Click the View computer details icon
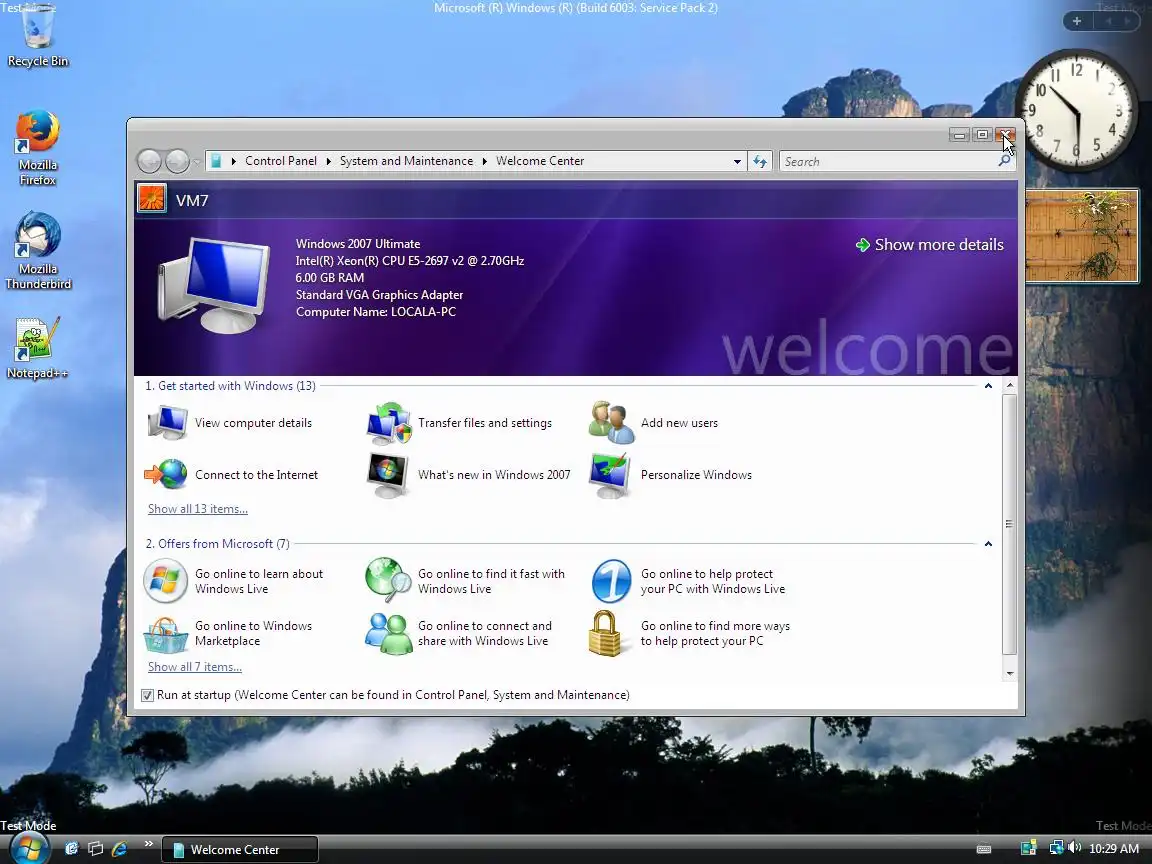This screenshot has width=1152, height=864. click(x=168, y=423)
